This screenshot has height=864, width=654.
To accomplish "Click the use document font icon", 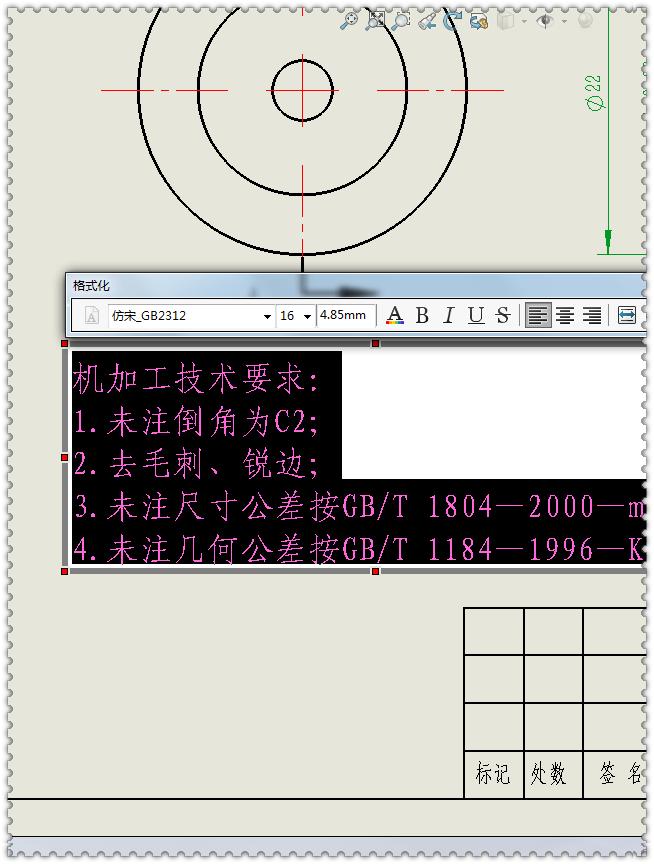I will point(91,316).
